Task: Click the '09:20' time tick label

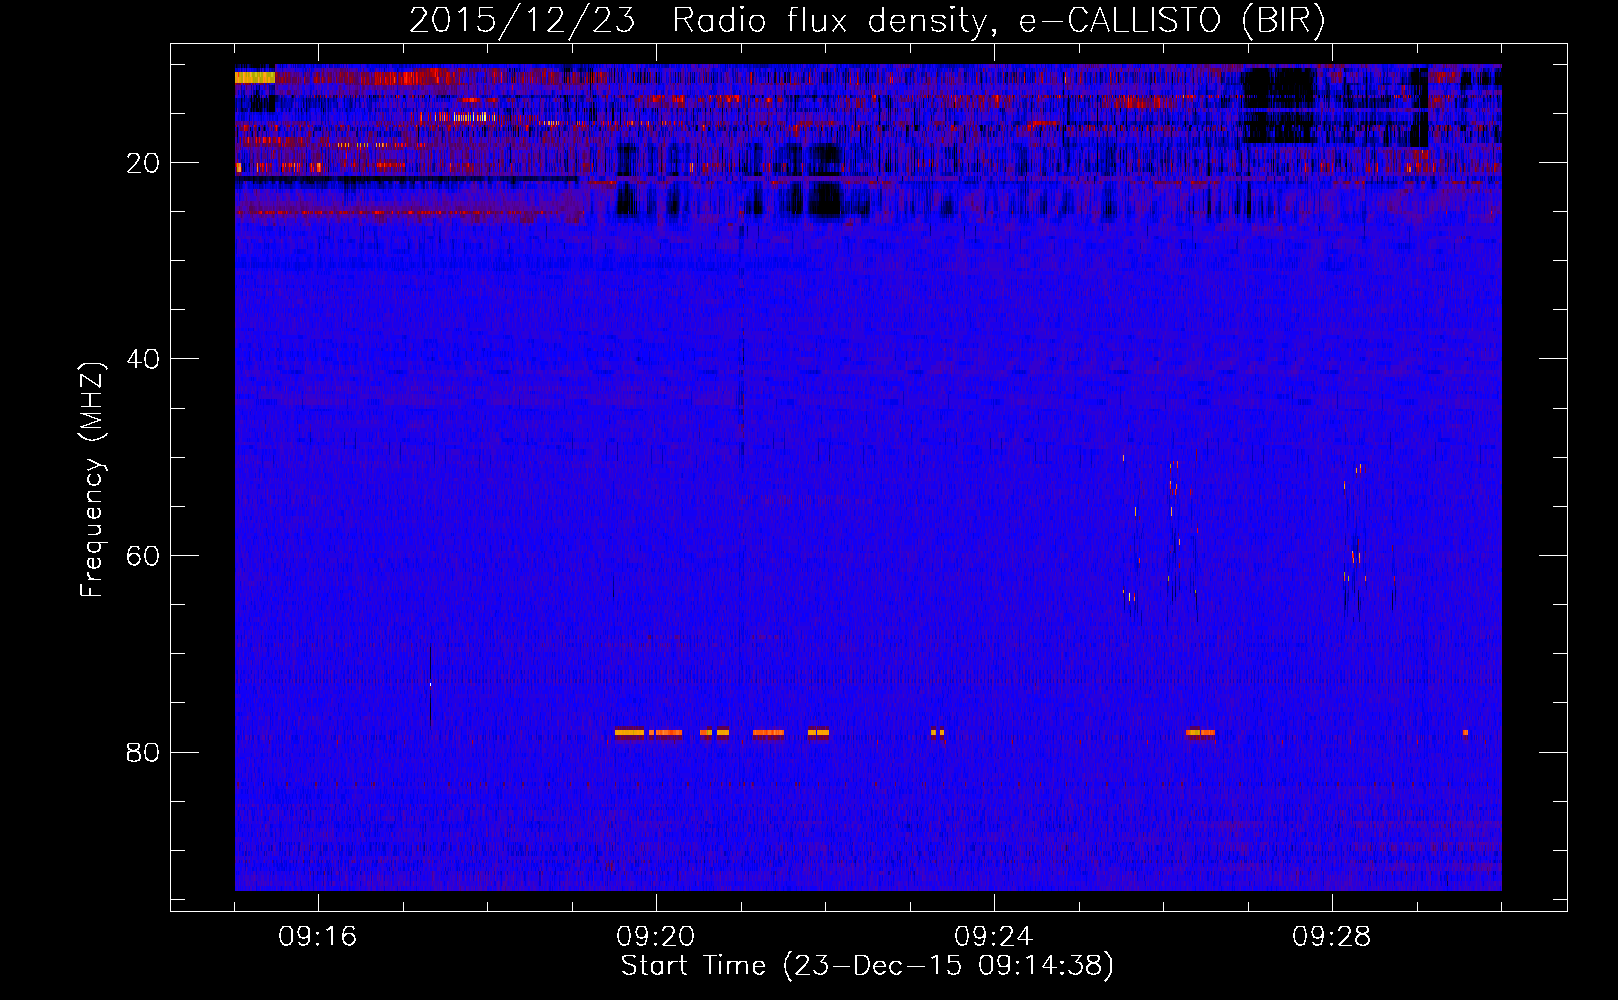Action: pyautogui.click(x=656, y=937)
